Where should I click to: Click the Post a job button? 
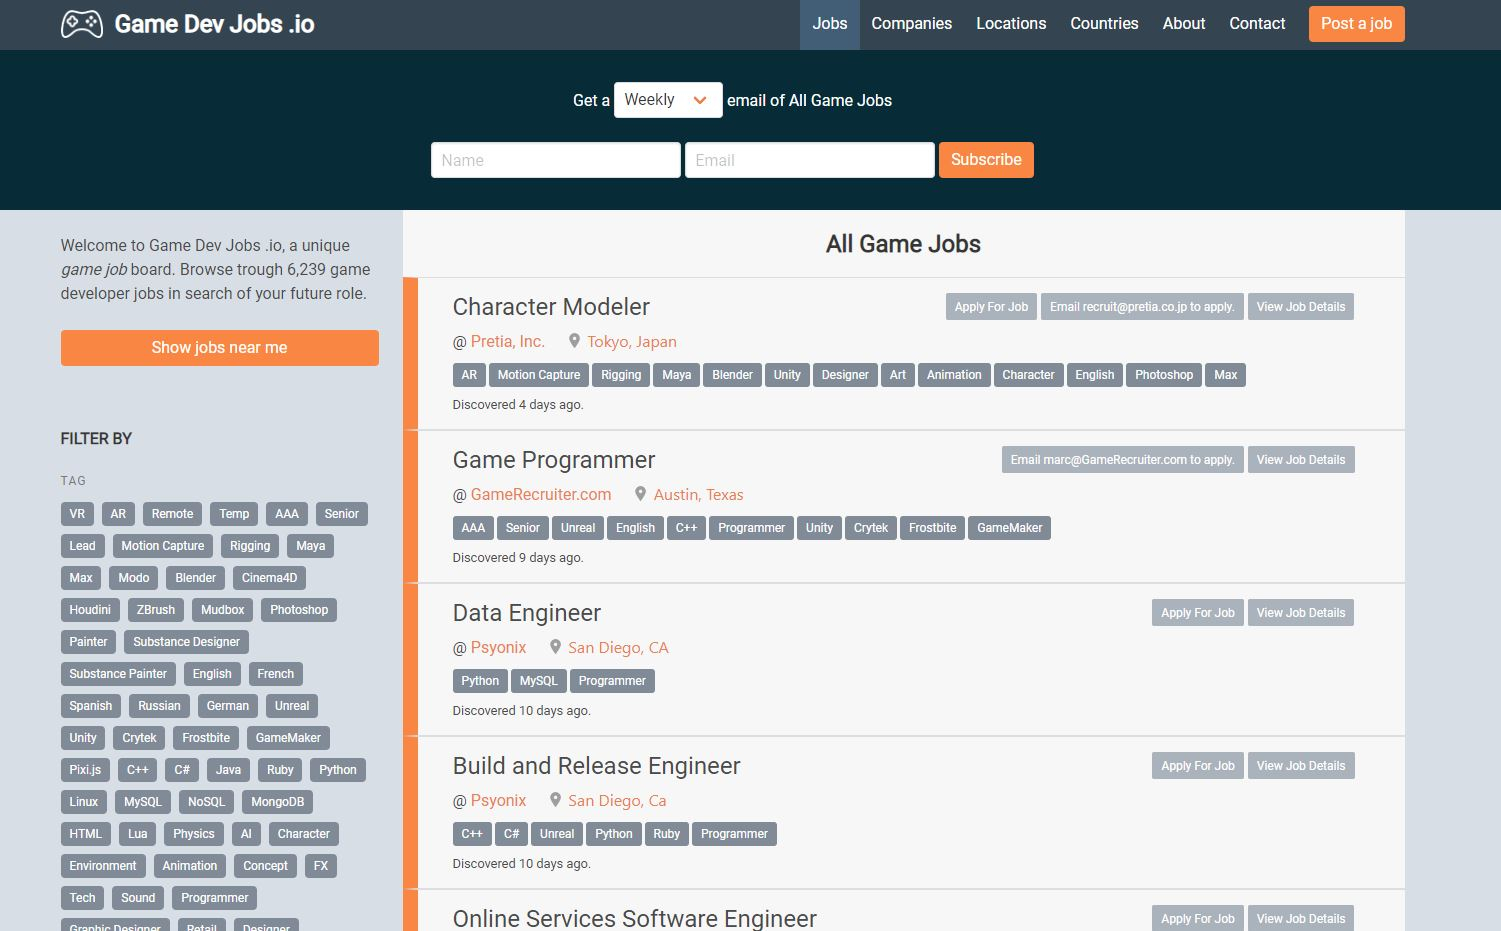tap(1356, 24)
